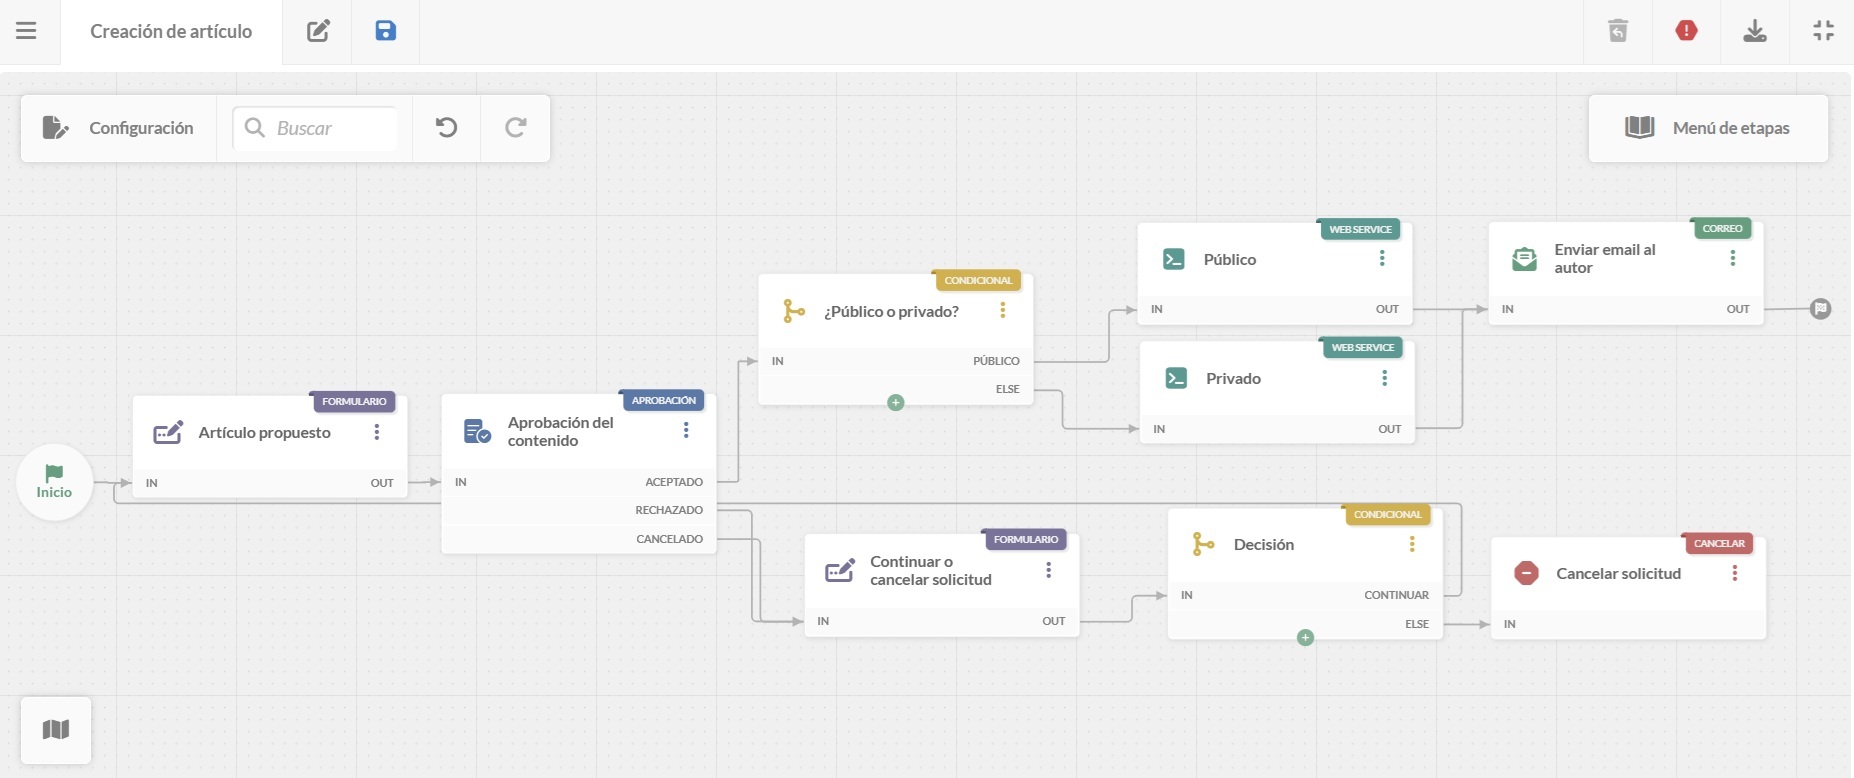1854x778 pixels.
Task: Select the IN port of the Privado node
Action: click(1159, 429)
